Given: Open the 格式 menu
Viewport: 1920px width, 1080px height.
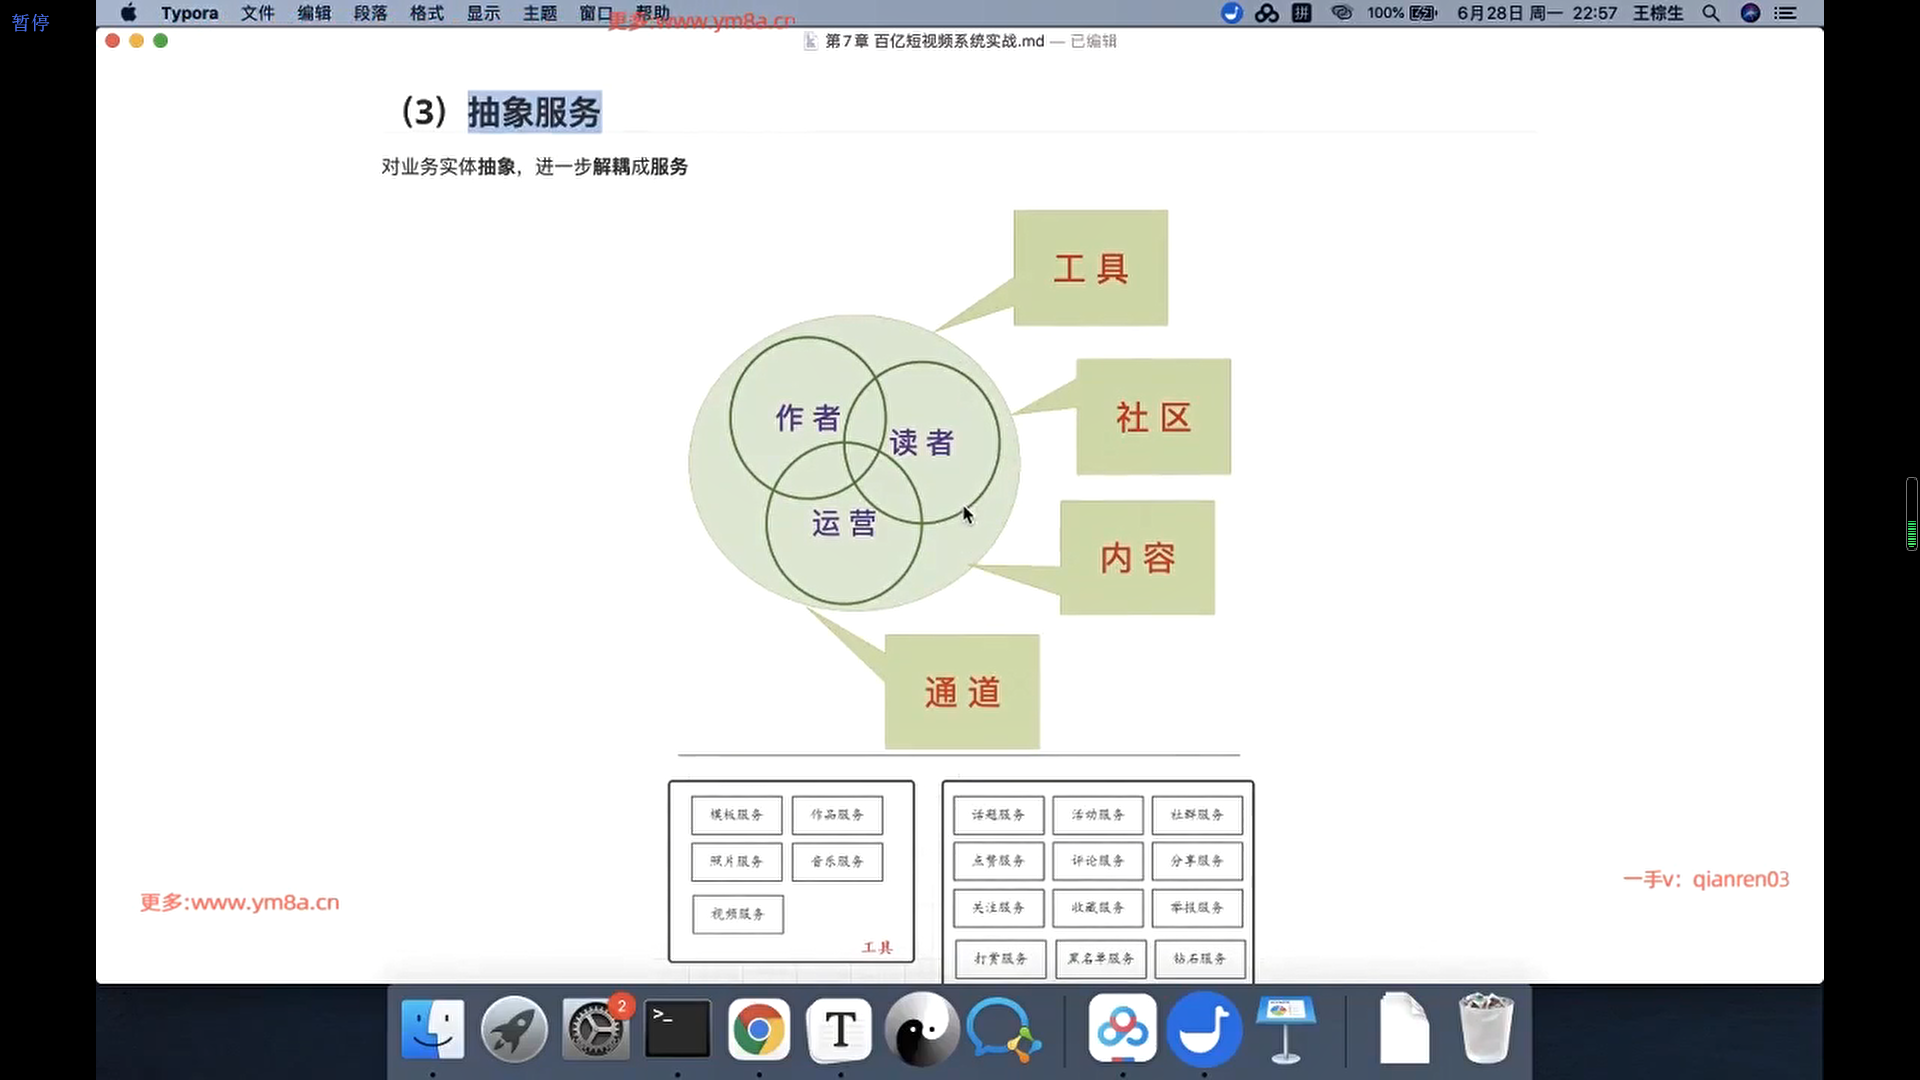Looking at the screenshot, I should coord(427,13).
